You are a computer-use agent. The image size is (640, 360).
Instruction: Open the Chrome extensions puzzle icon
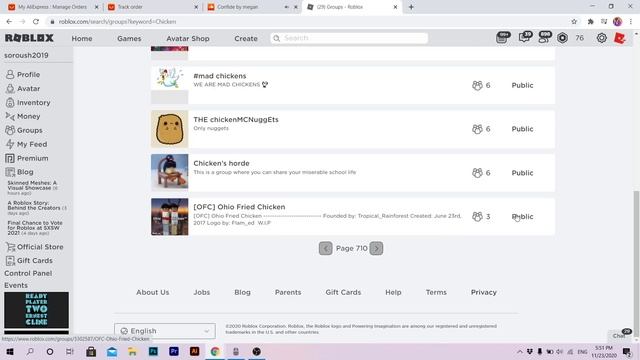tap(590, 22)
